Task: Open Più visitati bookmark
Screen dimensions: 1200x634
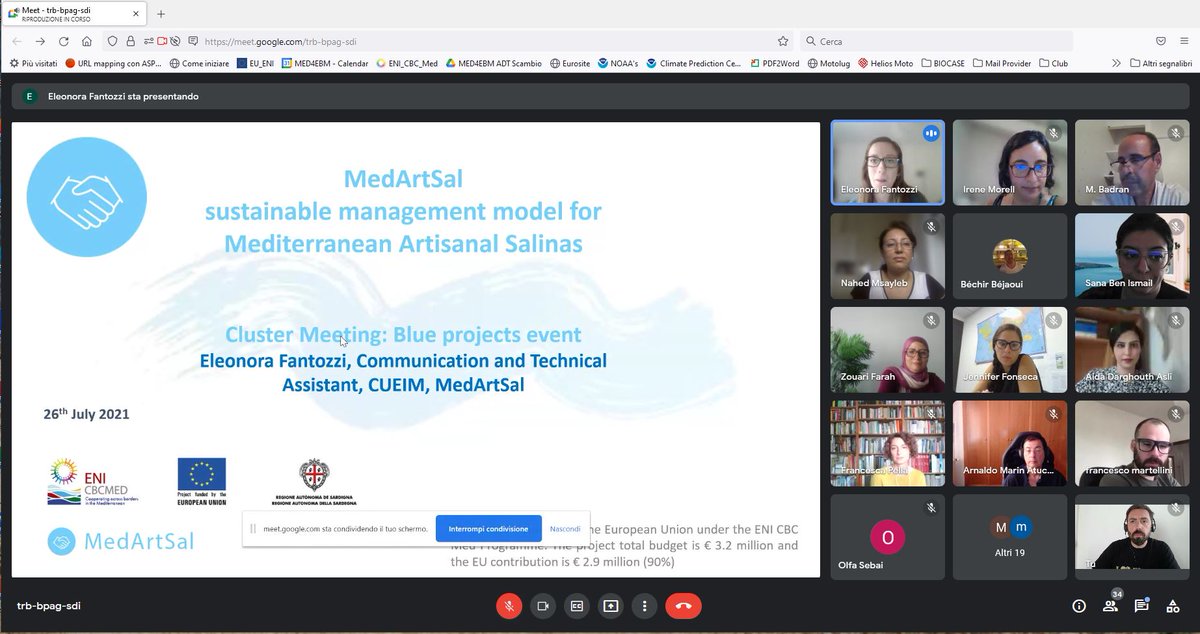Action: (x=34, y=63)
